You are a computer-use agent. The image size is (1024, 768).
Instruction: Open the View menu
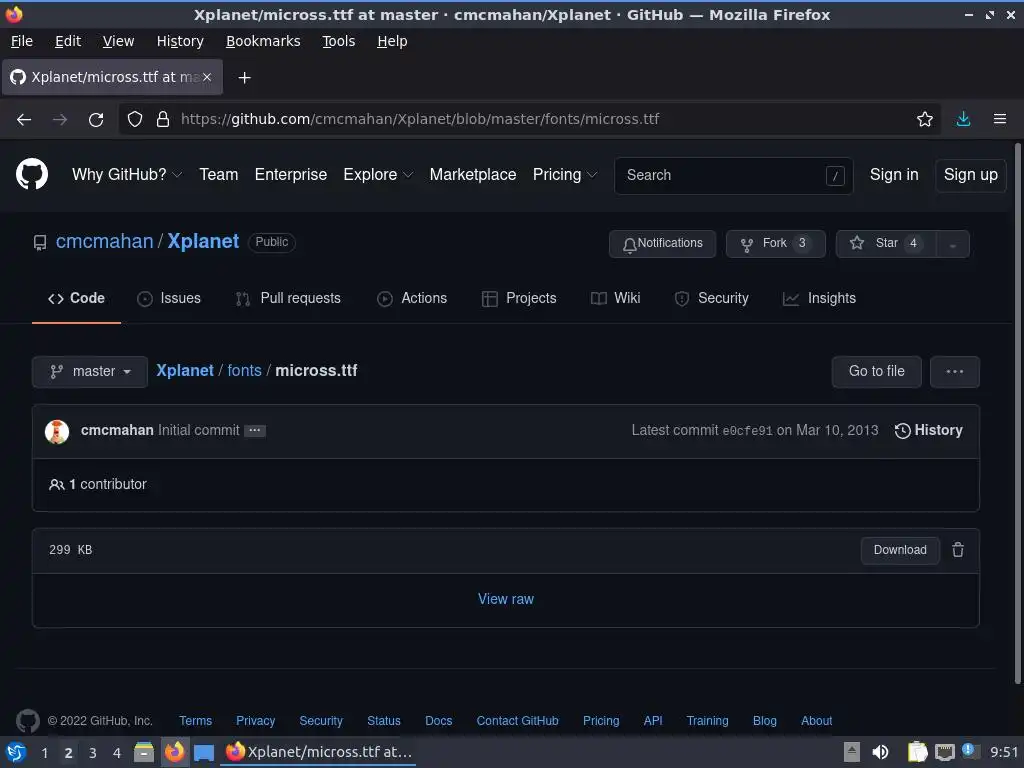point(118,41)
